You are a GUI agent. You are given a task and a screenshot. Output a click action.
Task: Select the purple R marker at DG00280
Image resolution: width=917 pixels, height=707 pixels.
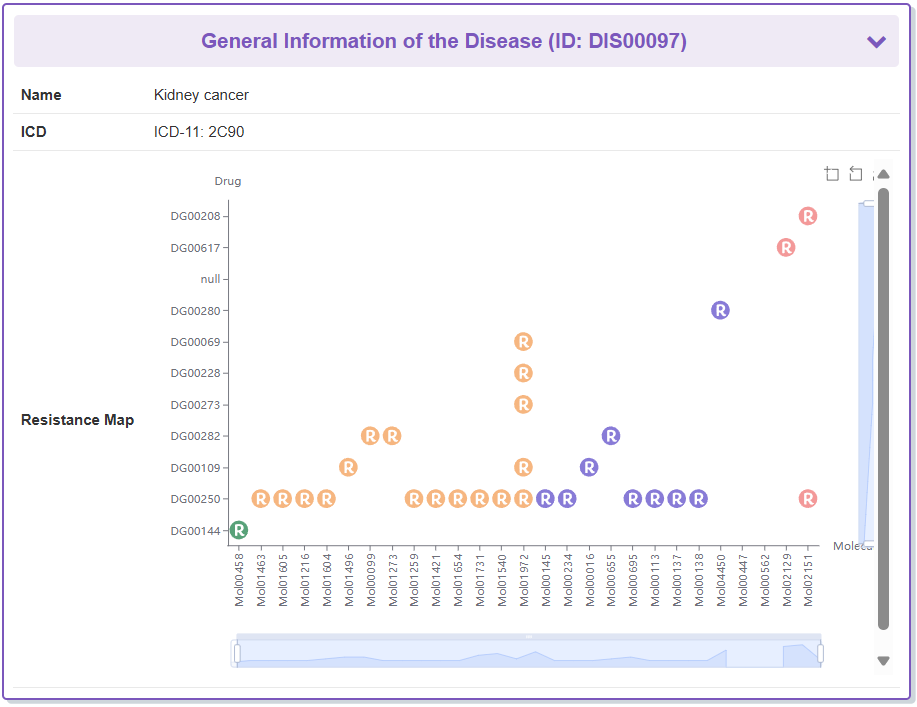pyautogui.click(x=720, y=310)
